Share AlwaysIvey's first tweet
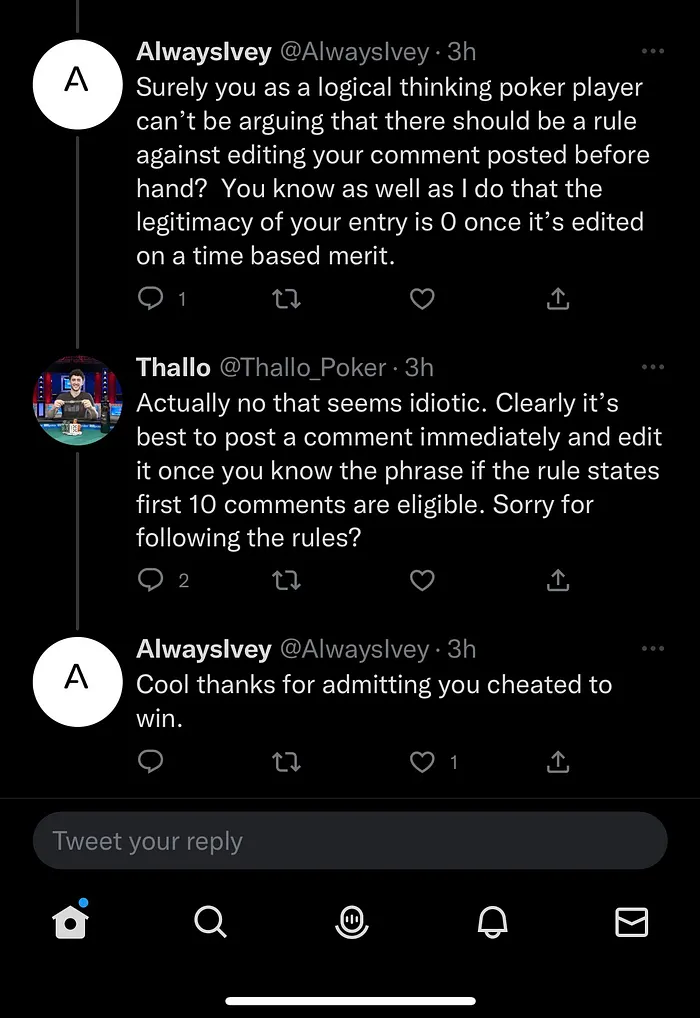Screen dimensions: 700x1018 pos(558,298)
